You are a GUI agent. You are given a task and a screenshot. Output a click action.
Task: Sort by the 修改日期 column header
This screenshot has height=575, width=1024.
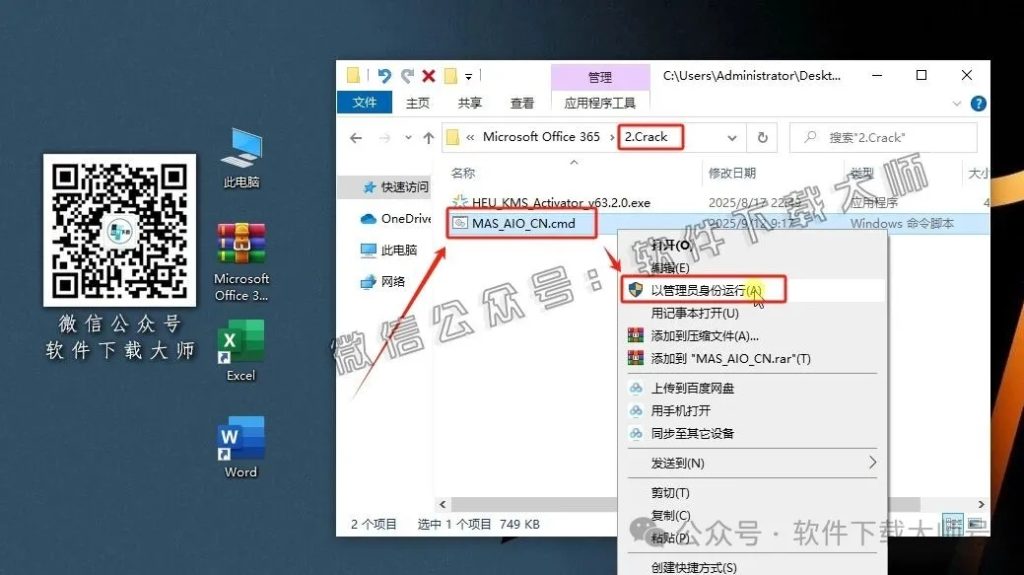pyautogui.click(x=732, y=173)
